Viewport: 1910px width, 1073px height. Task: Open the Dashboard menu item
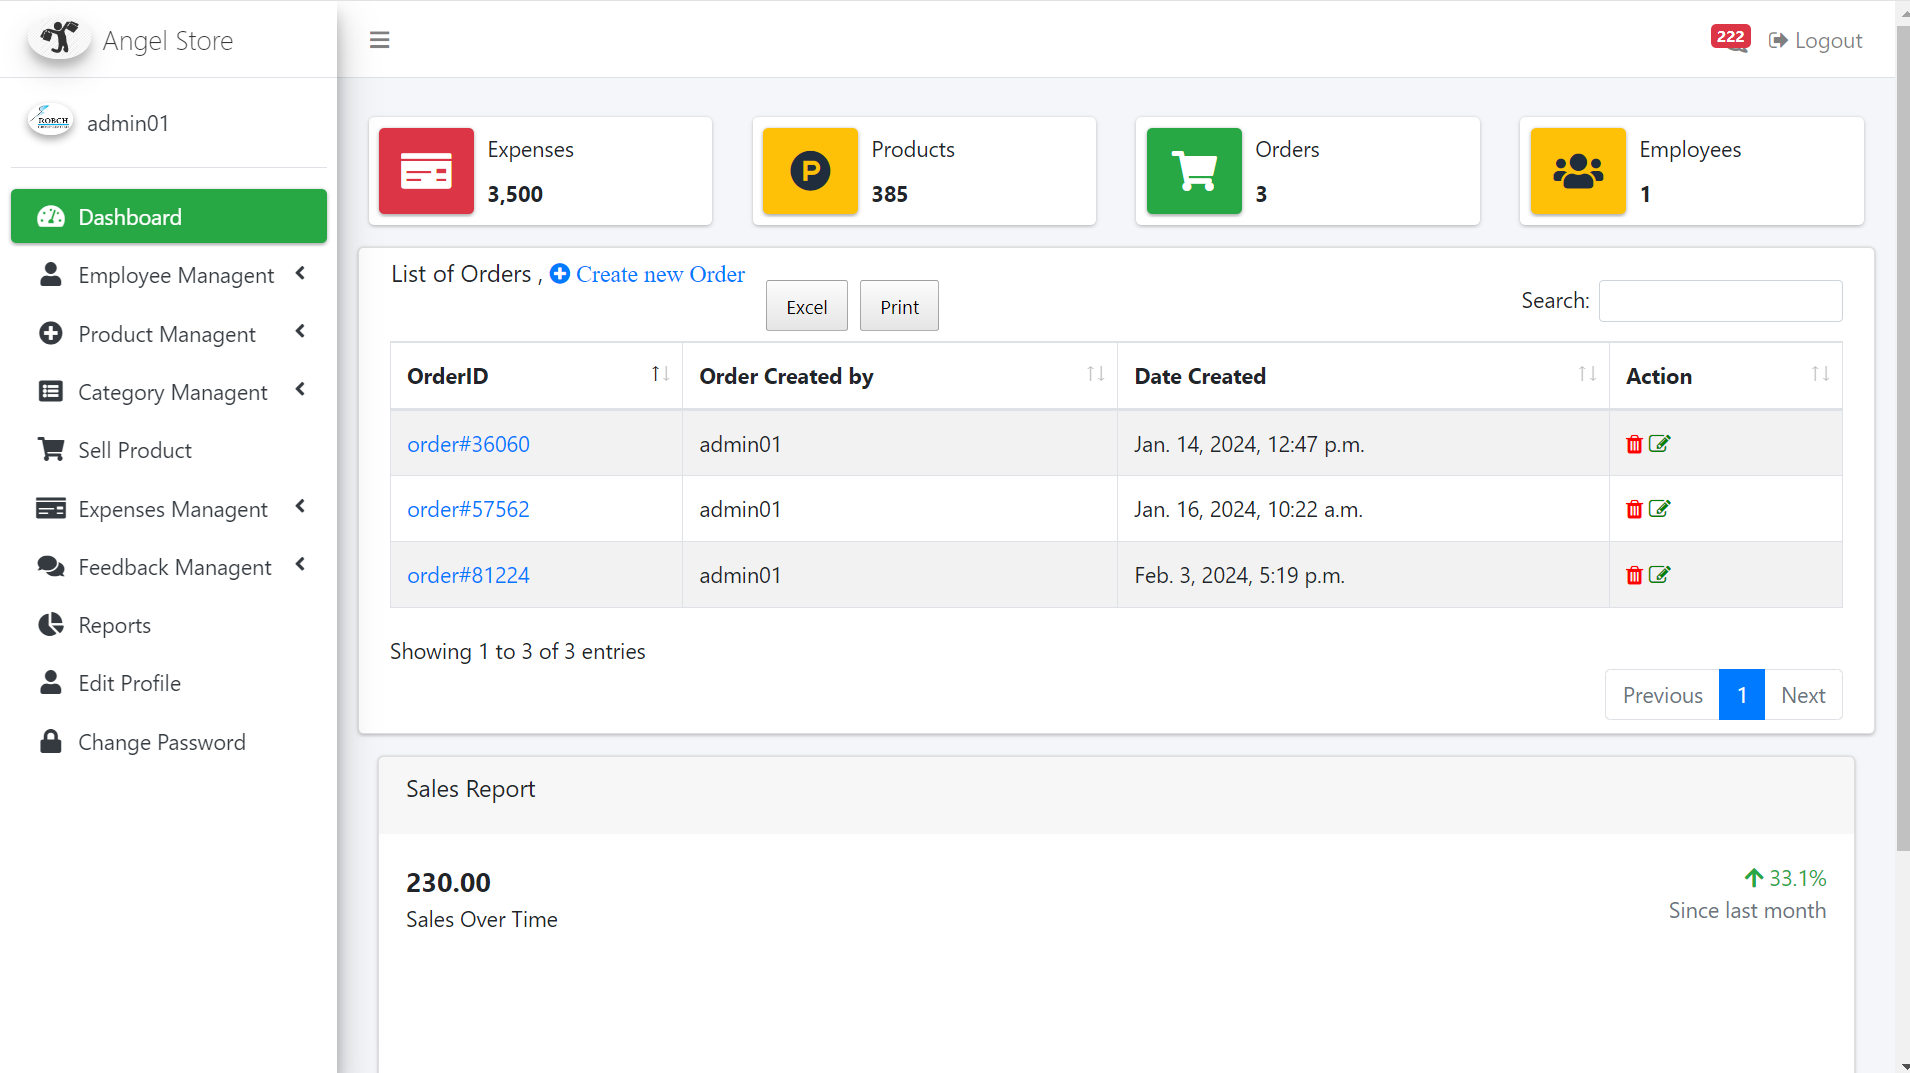point(169,216)
